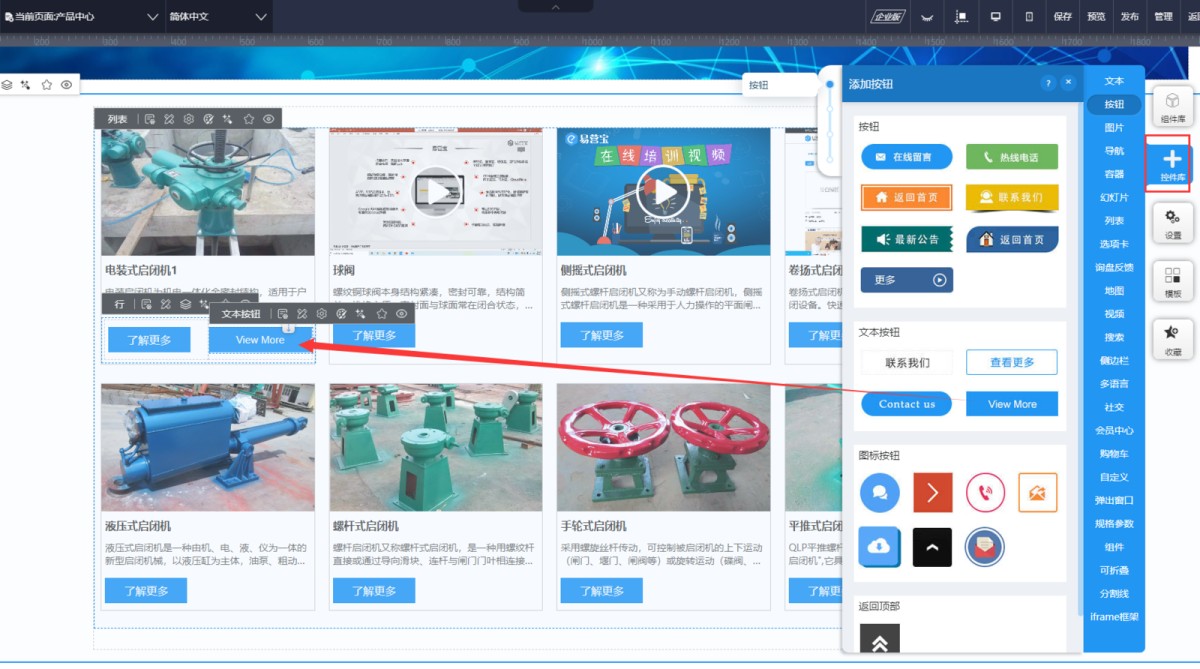Open the 收藏 favorites sidebar button

pyautogui.click(x=1173, y=339)
